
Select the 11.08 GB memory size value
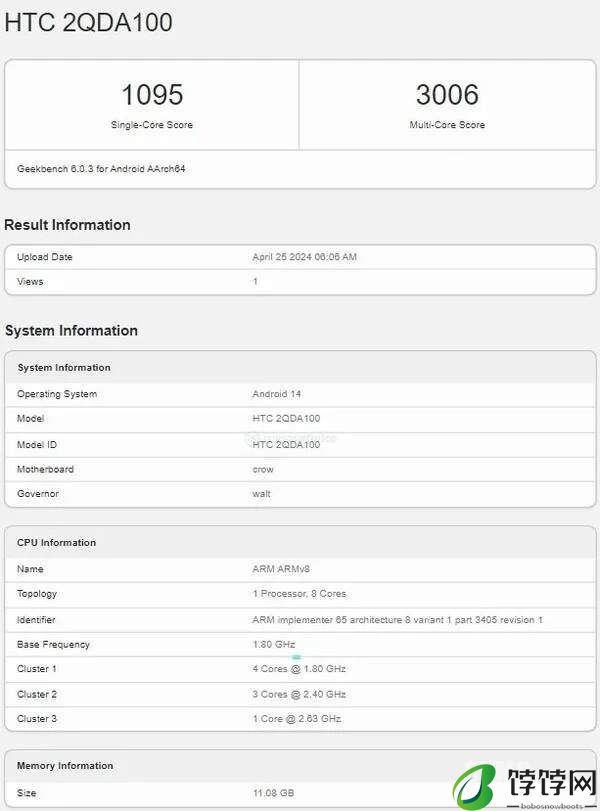click(x=273, y=793)
